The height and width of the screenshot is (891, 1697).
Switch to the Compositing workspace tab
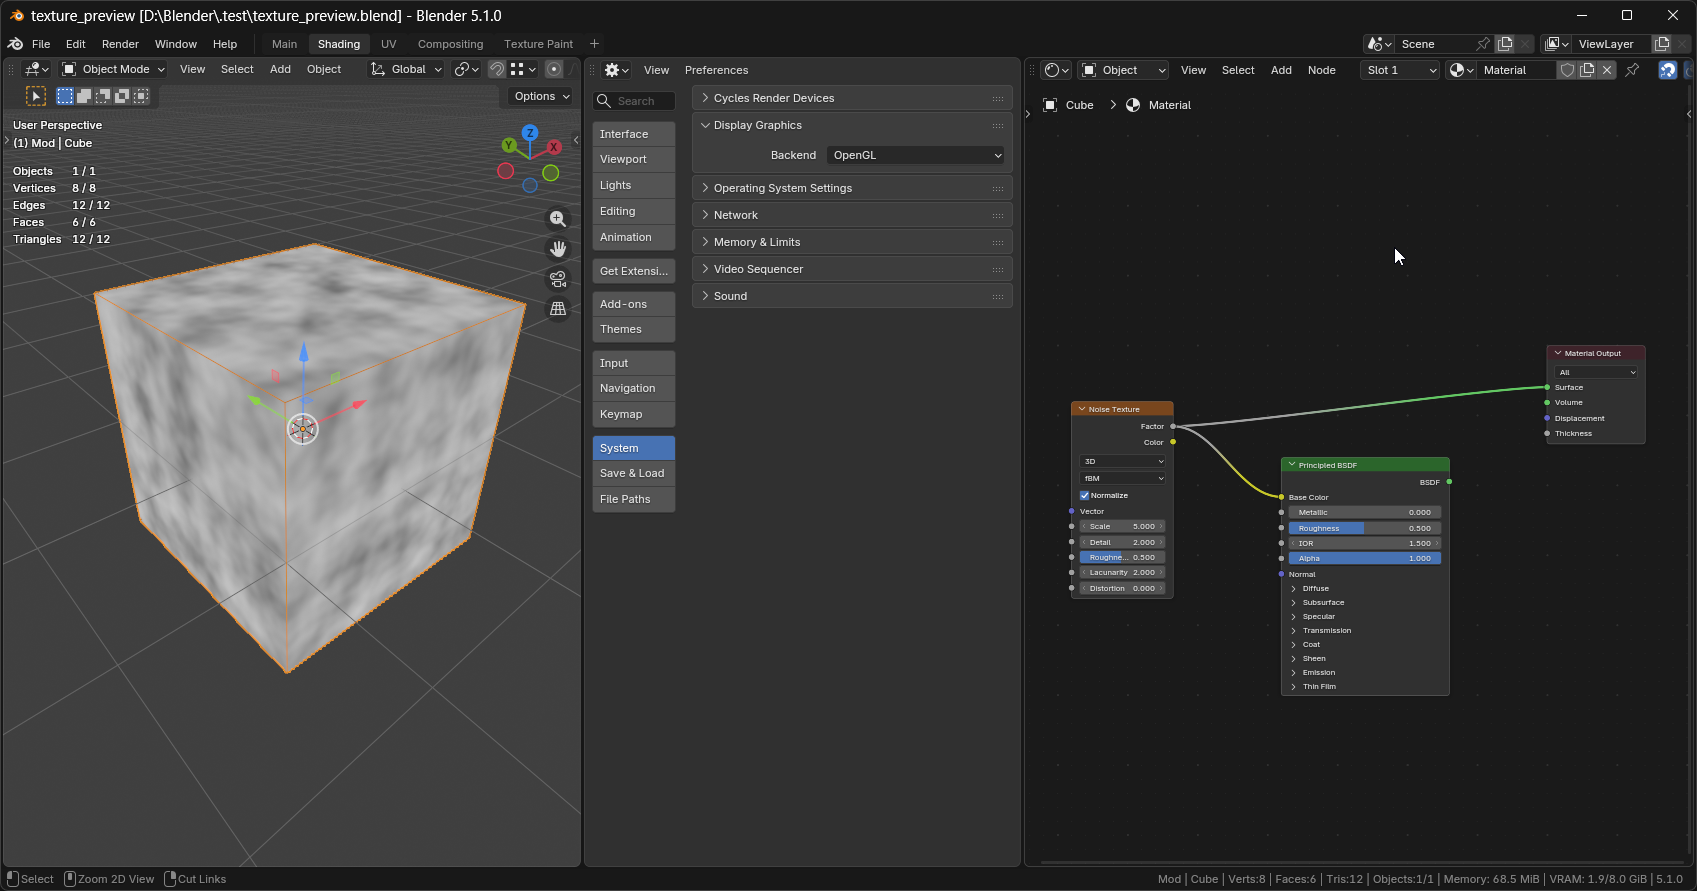tap(450, 44)
